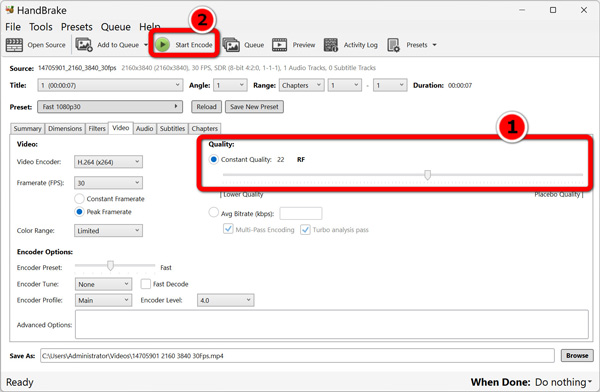The width and height of the screenshot is (600, 392).
Task: Click the Constant Quality slider handle
Action: click(427, 175)
